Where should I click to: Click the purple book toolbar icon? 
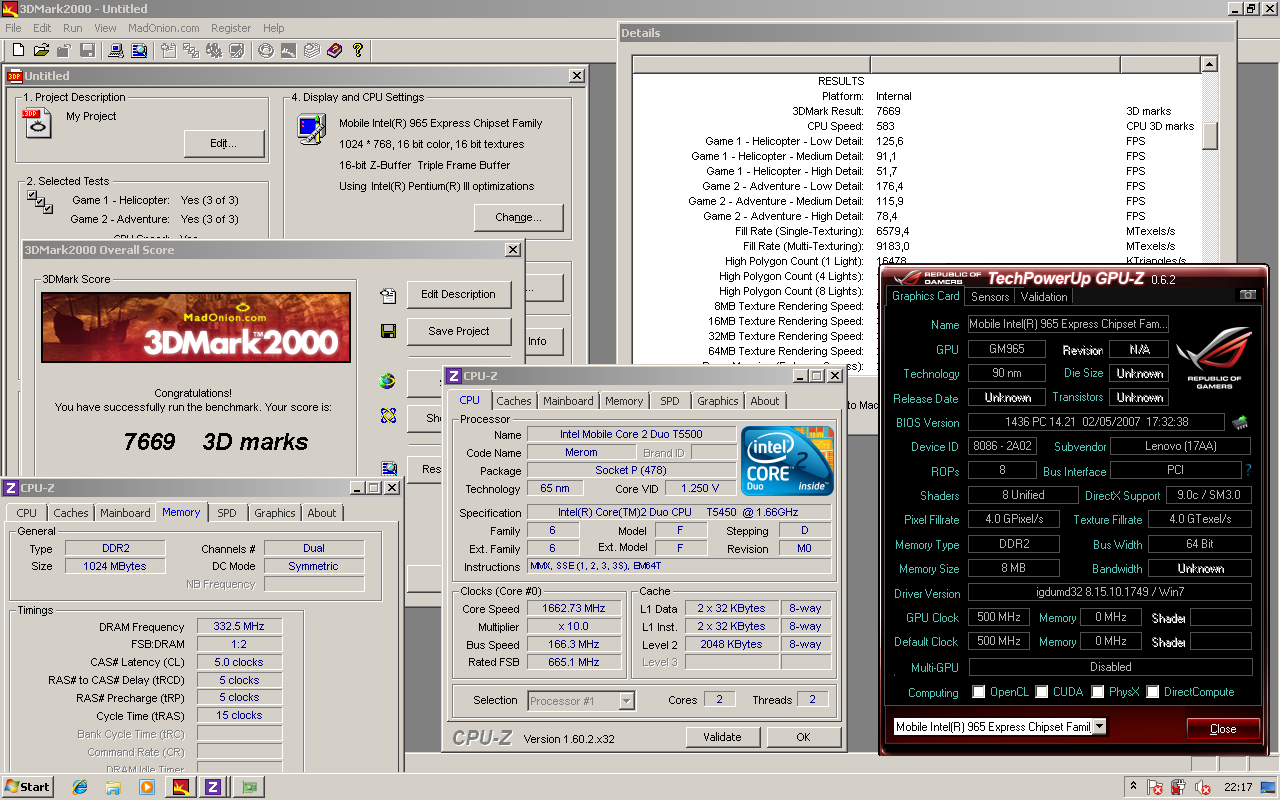click(x=334, y=50)
